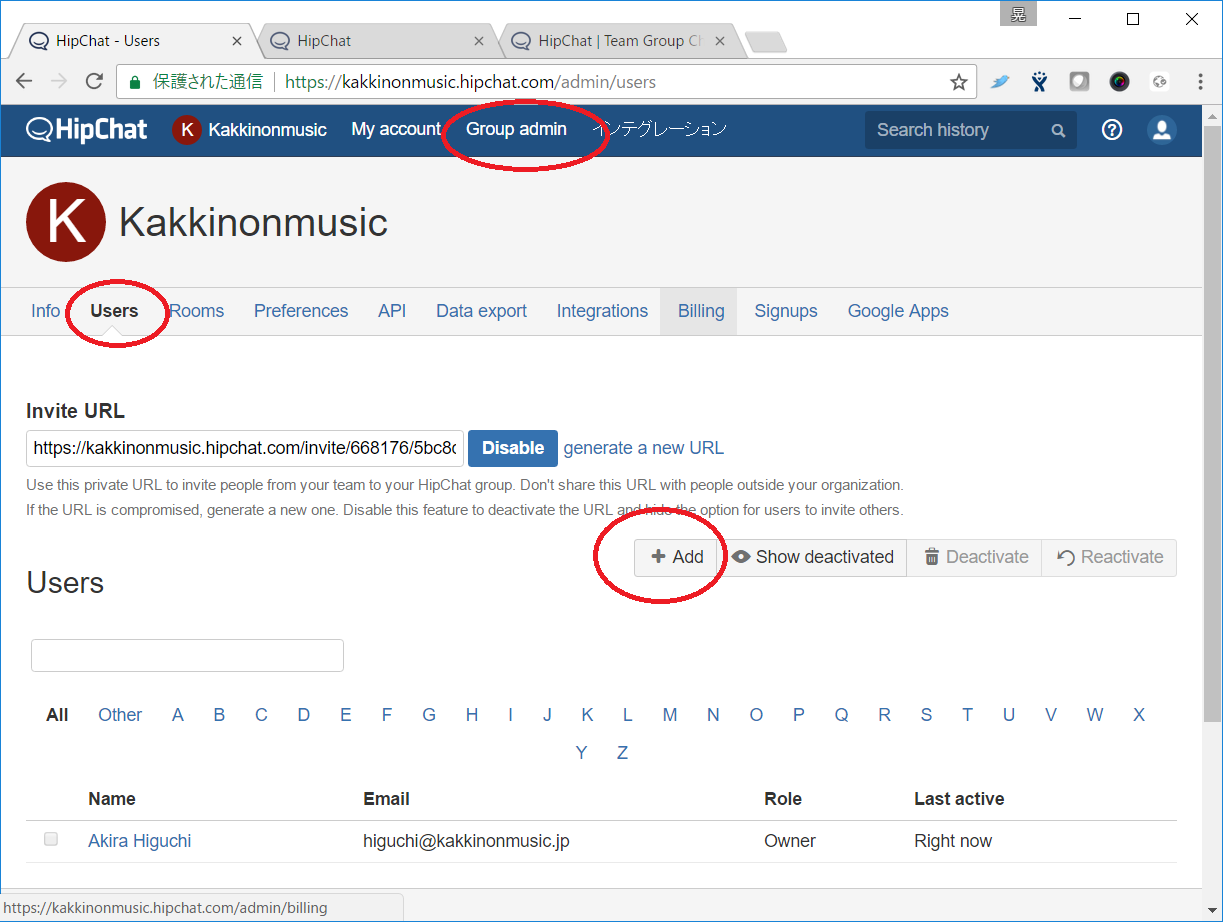Click the generate a new URL link
1223x922 pixels.
(x=644, y=448)
